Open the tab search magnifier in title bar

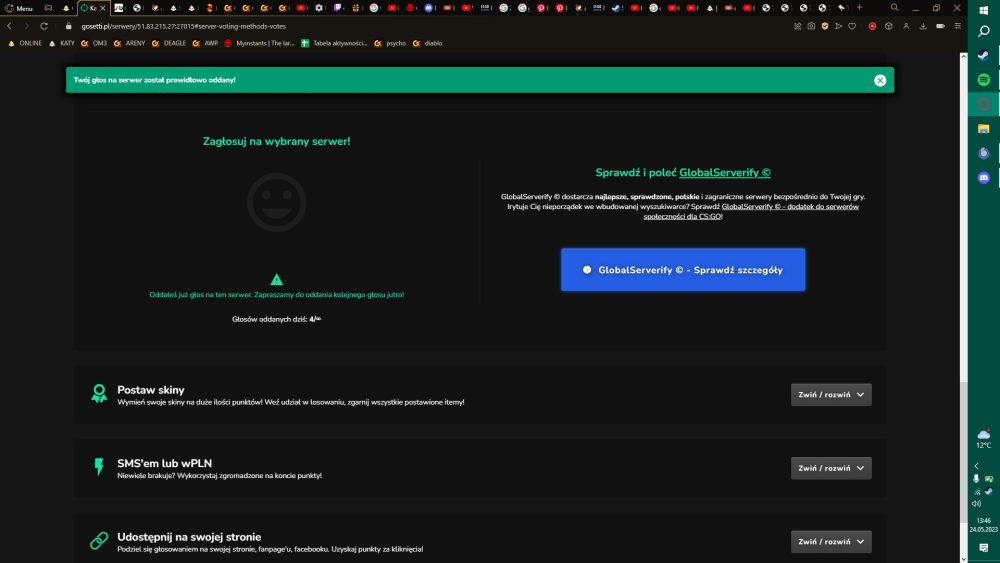[895, 8]
